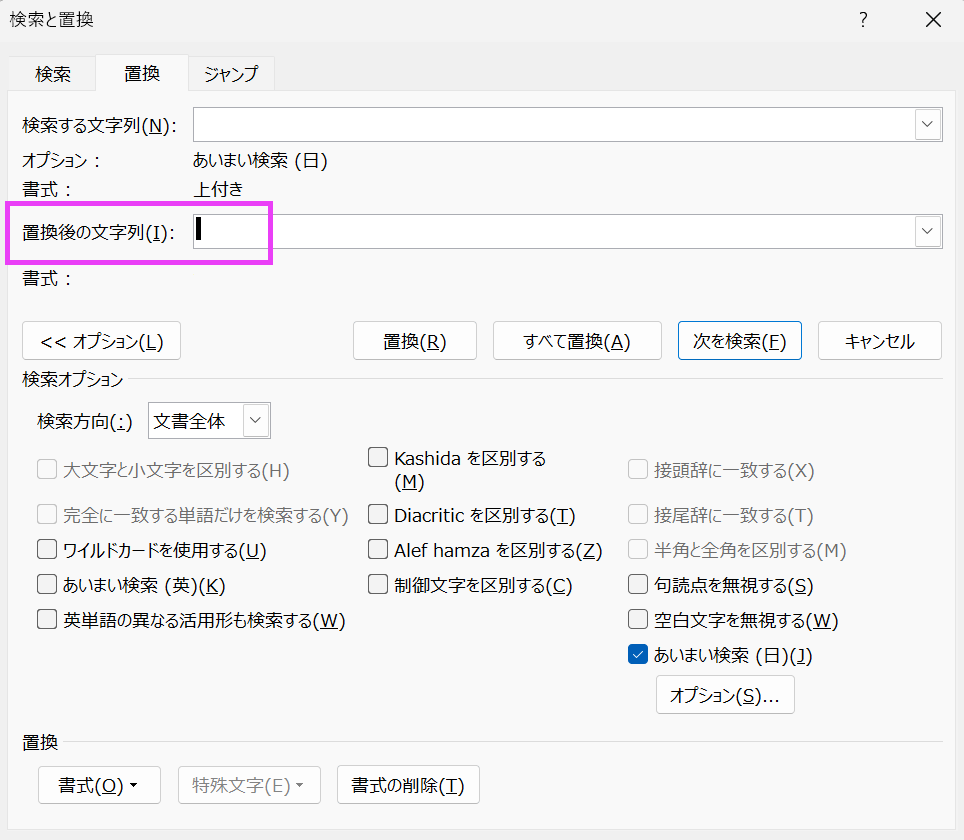Click the 次を検索 button
964x840 pixels.
739,341
